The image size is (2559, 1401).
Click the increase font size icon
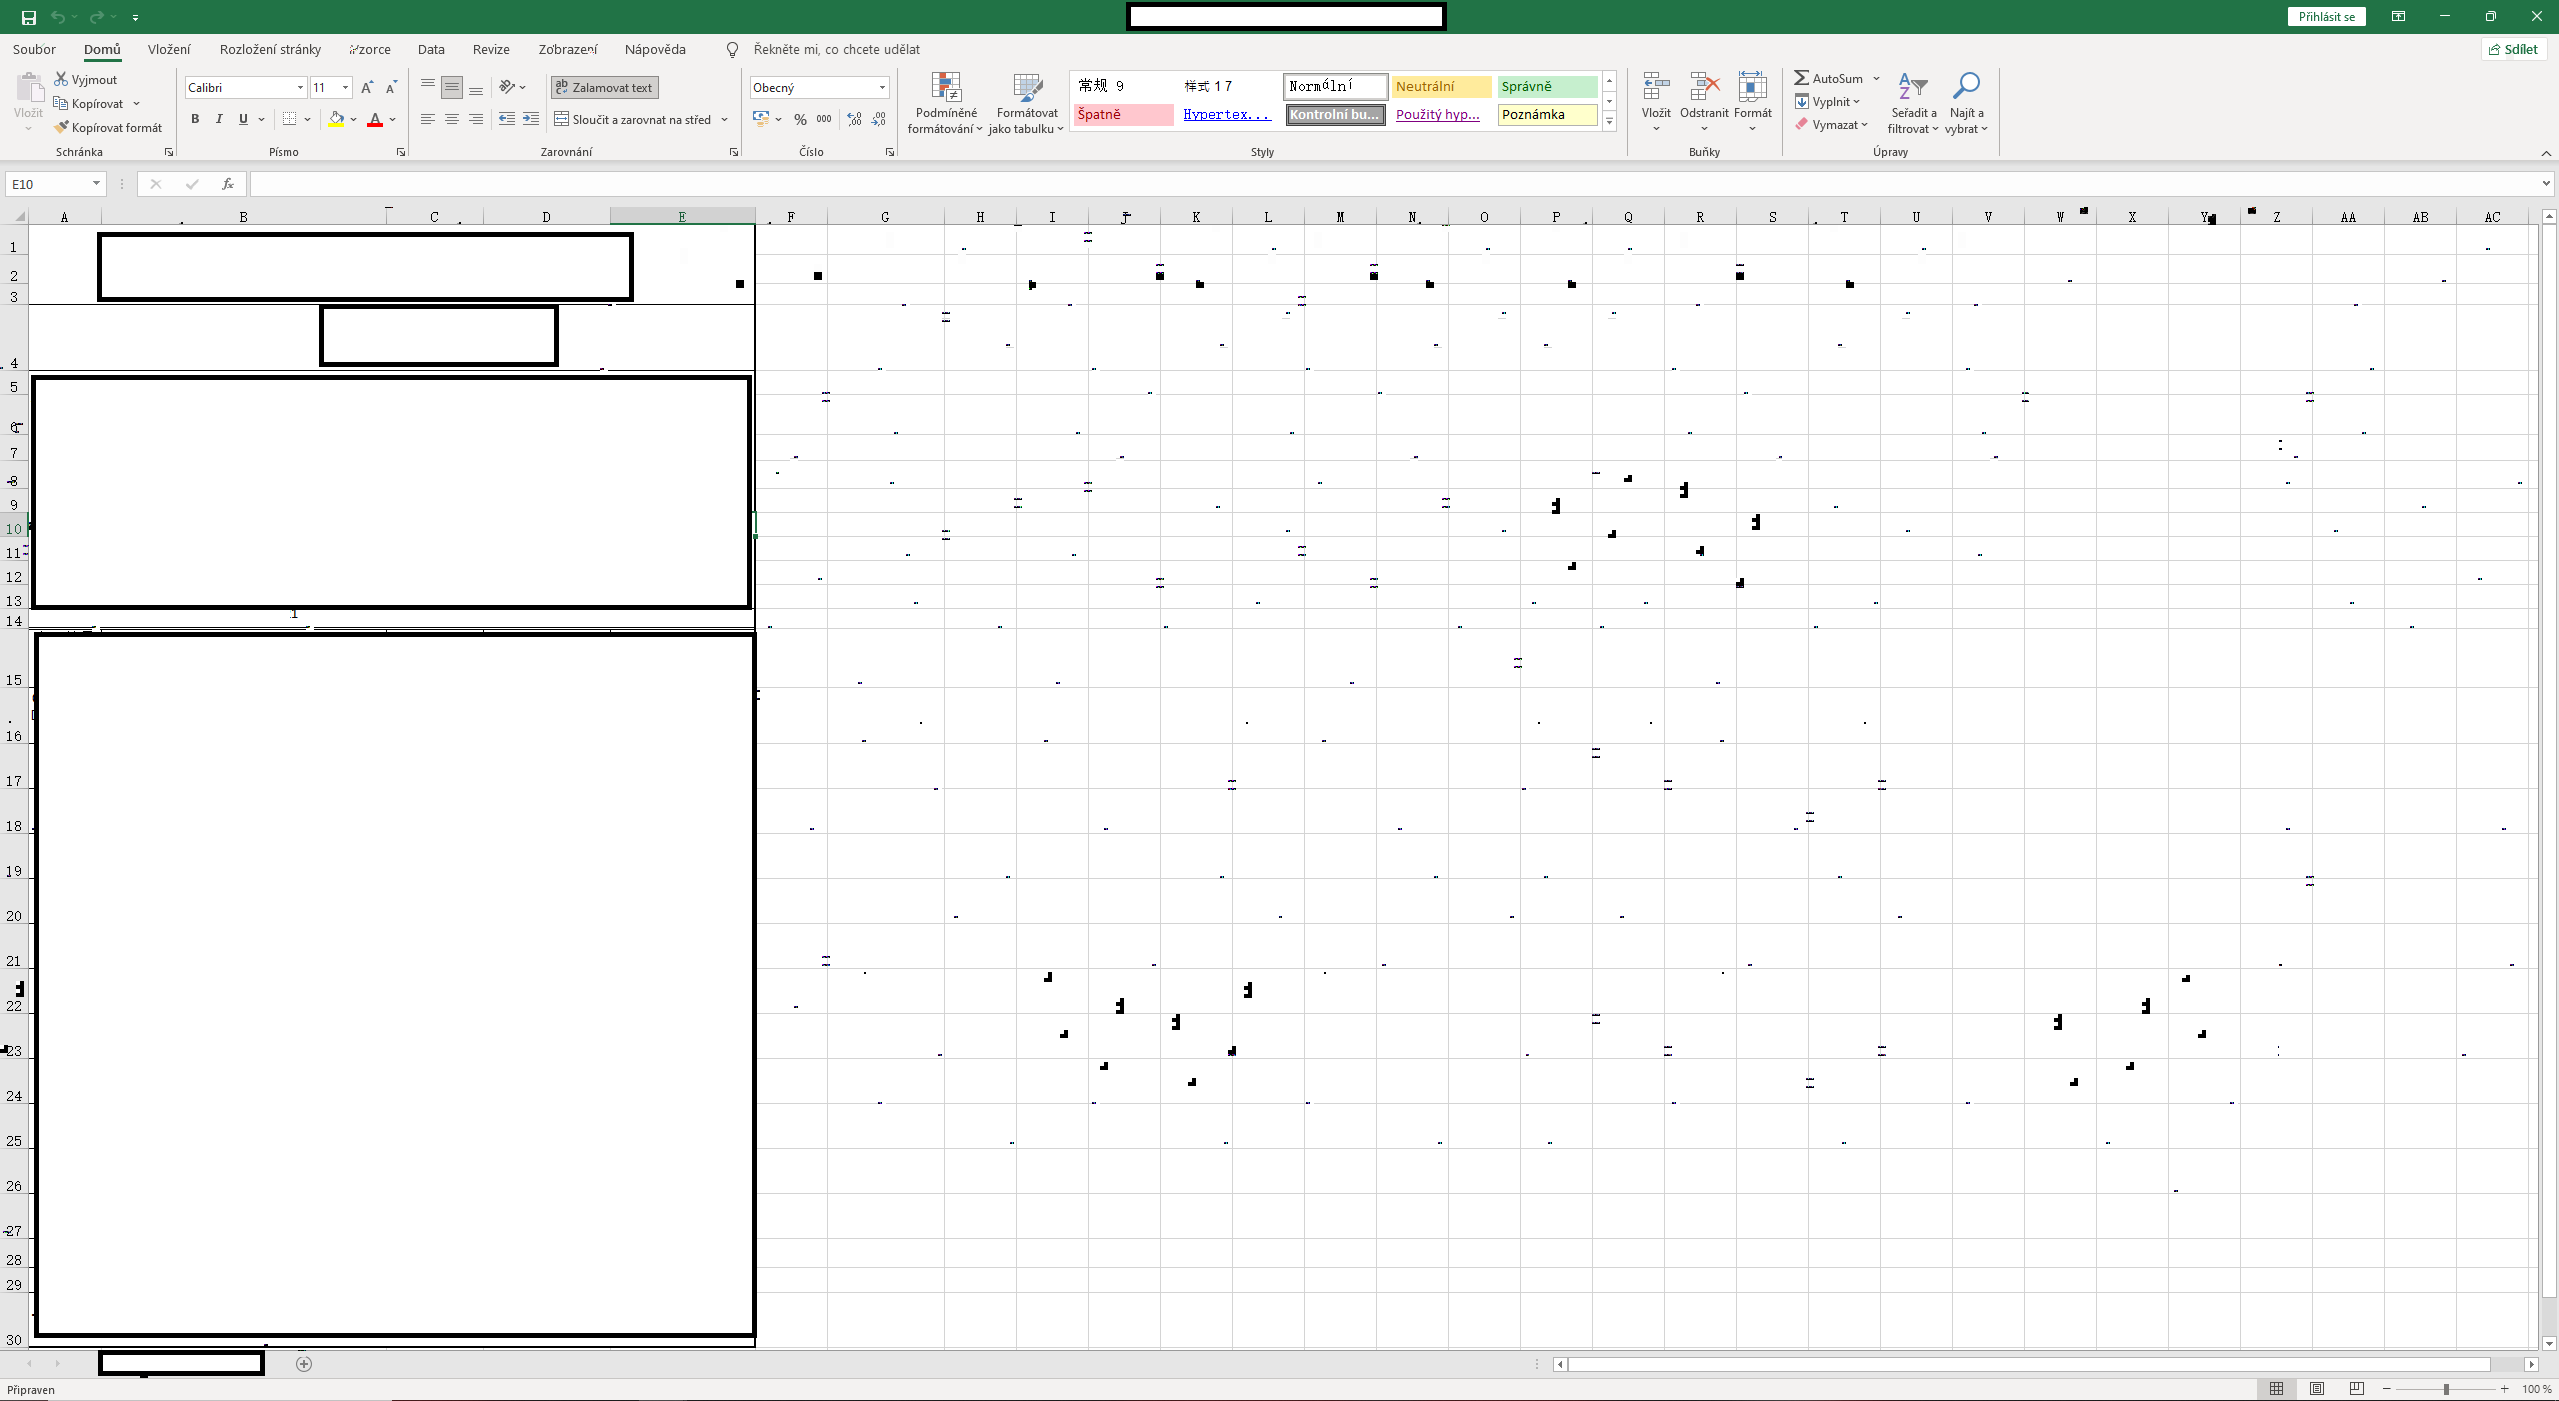click(x=367, y=88)
